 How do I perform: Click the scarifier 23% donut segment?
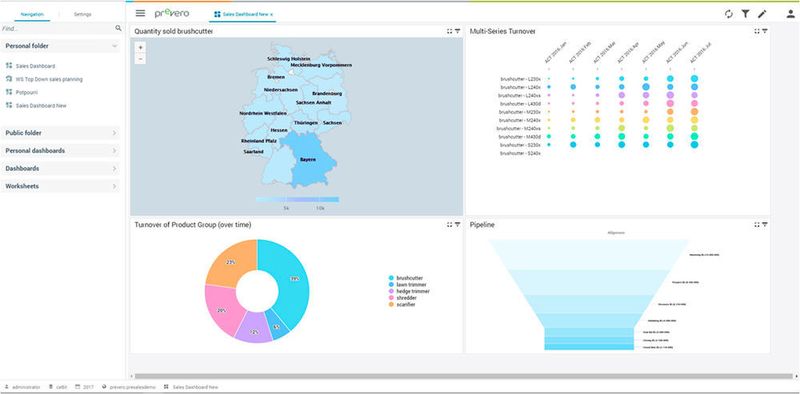pyautogui.click(x=231, y=262)
